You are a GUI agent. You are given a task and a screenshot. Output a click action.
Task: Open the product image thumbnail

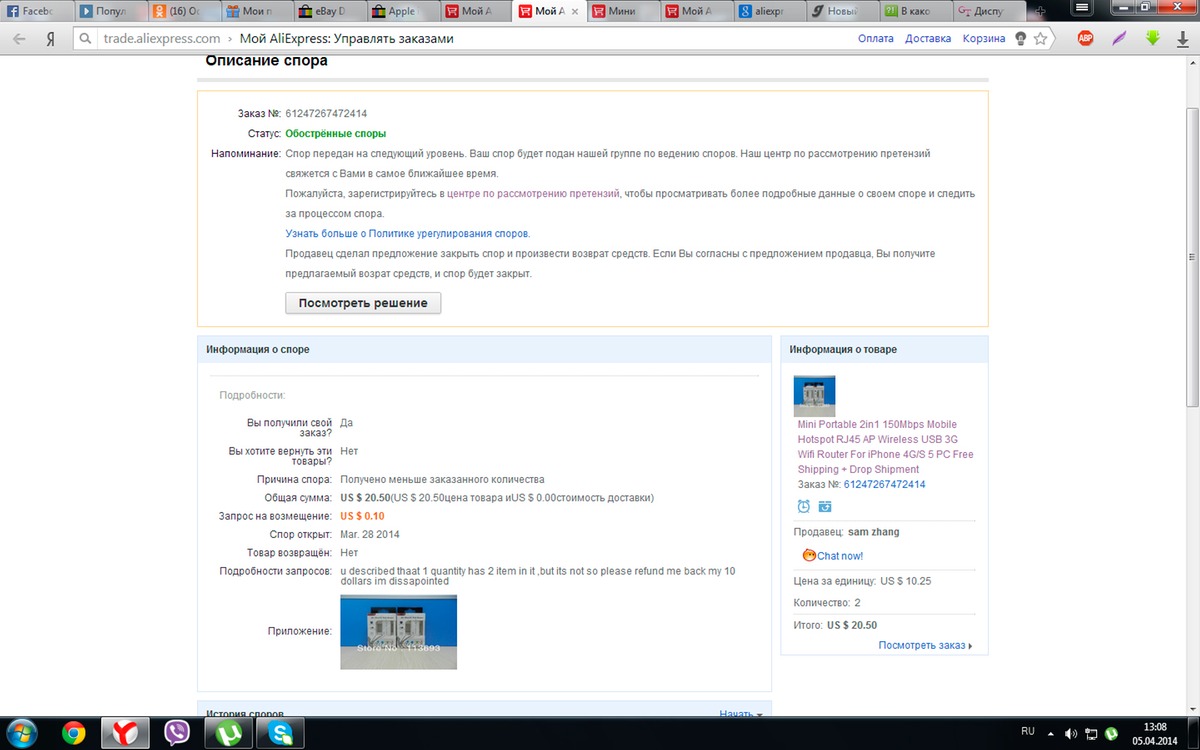coord(814,396)
